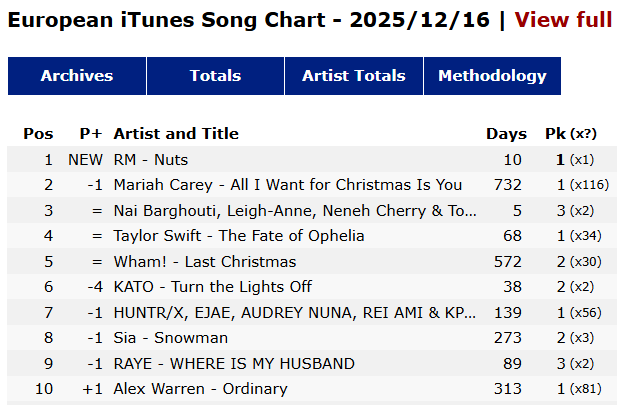Click the RM - Nuts song entry
The image size is (617, 405).
(151, 159)
